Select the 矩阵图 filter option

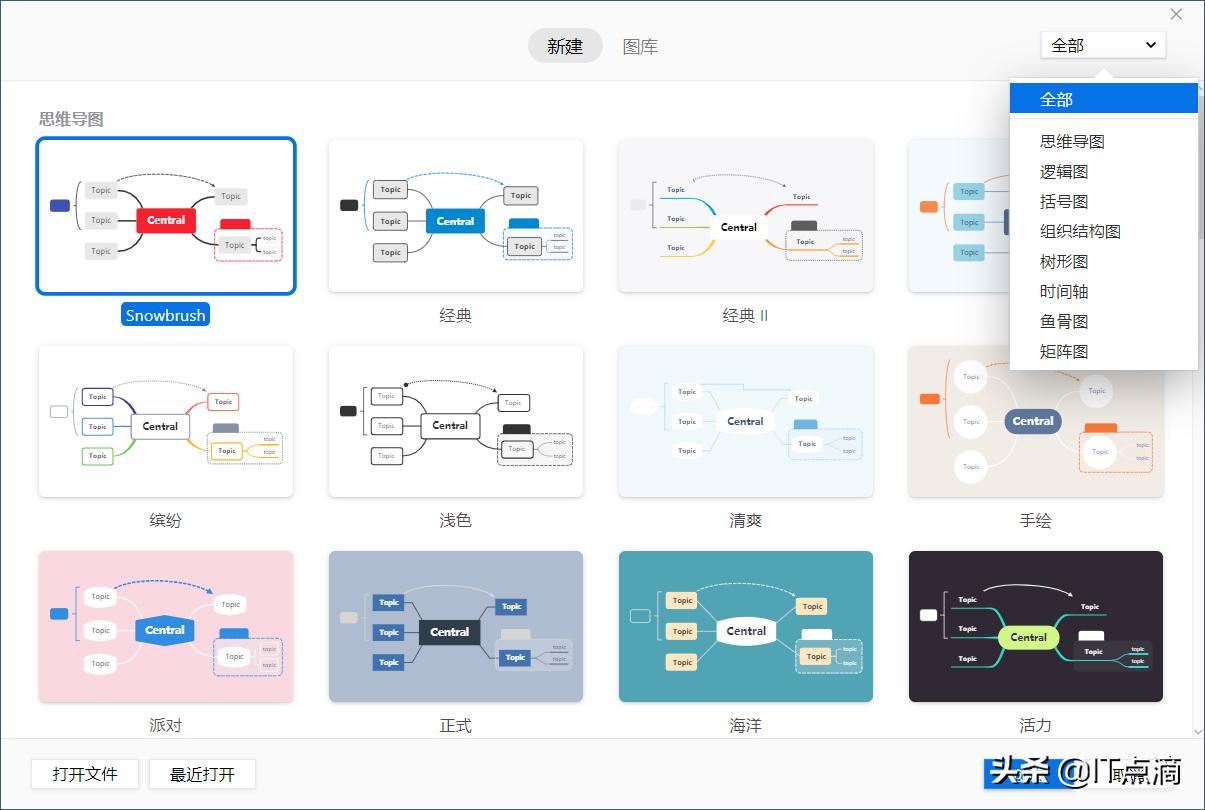[1064, 351]
